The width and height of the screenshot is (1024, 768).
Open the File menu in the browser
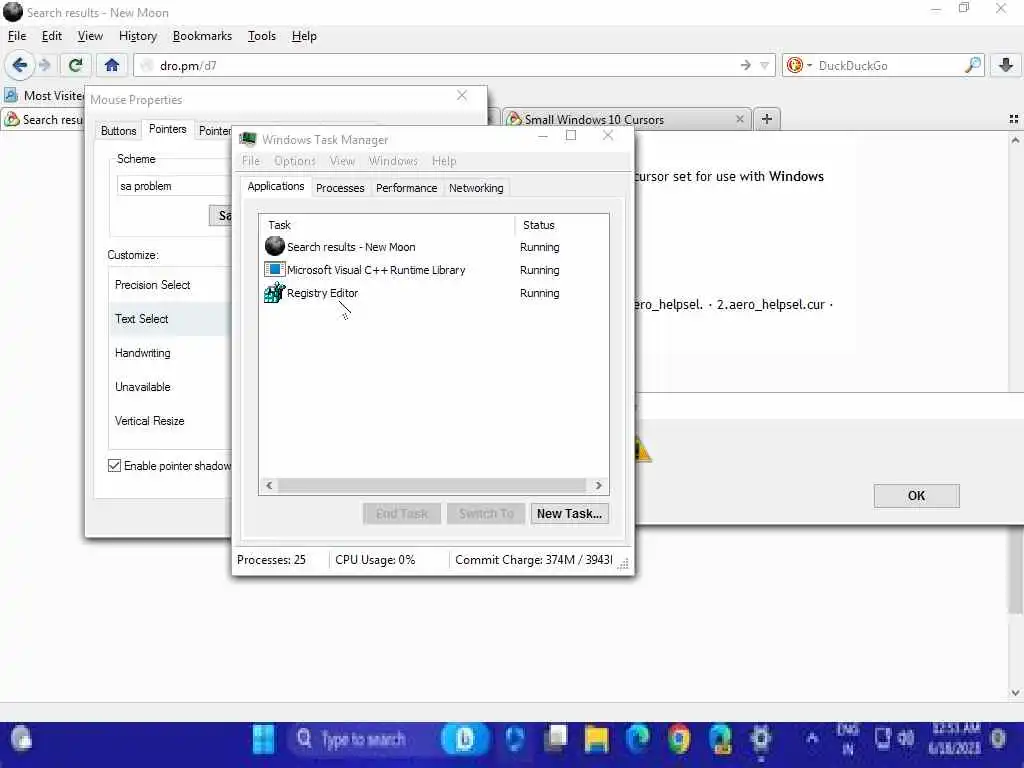click(17, 36)
